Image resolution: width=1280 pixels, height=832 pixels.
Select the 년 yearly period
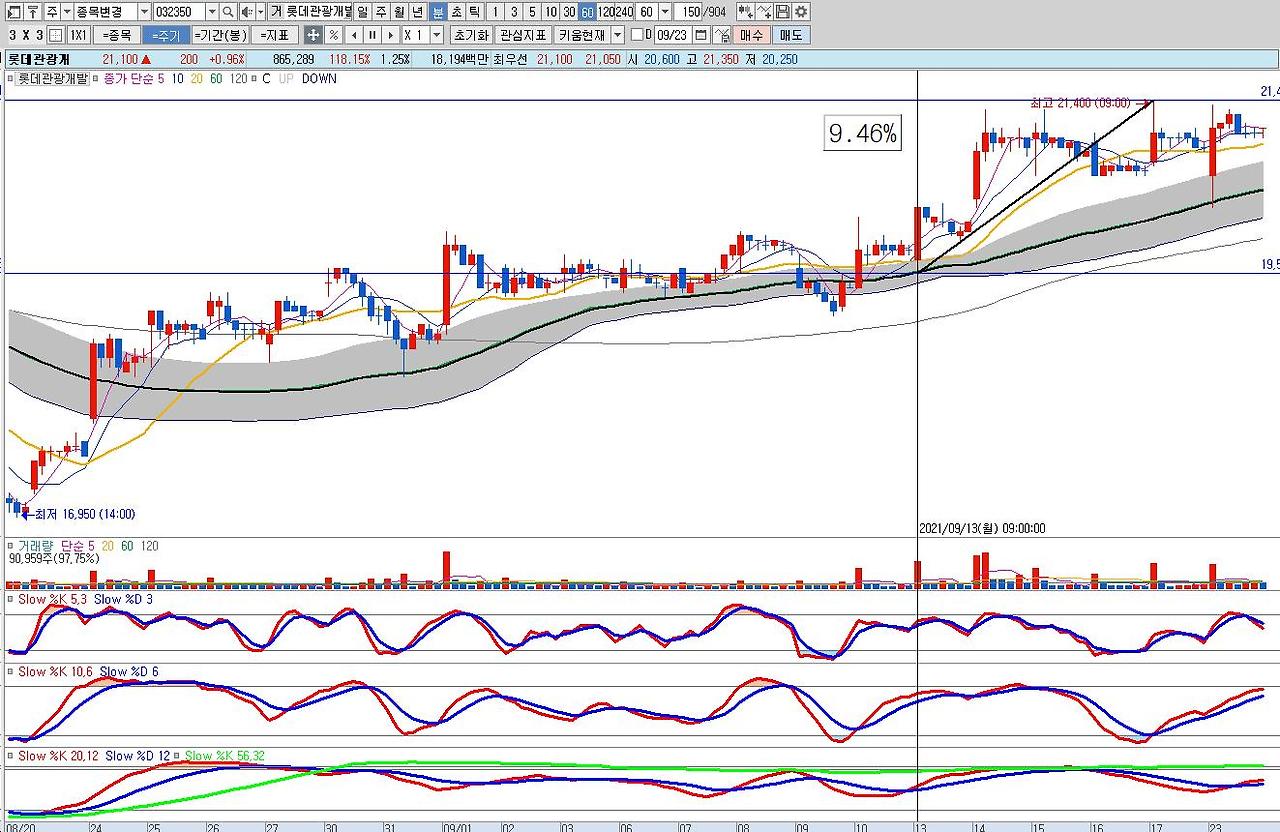418,12
